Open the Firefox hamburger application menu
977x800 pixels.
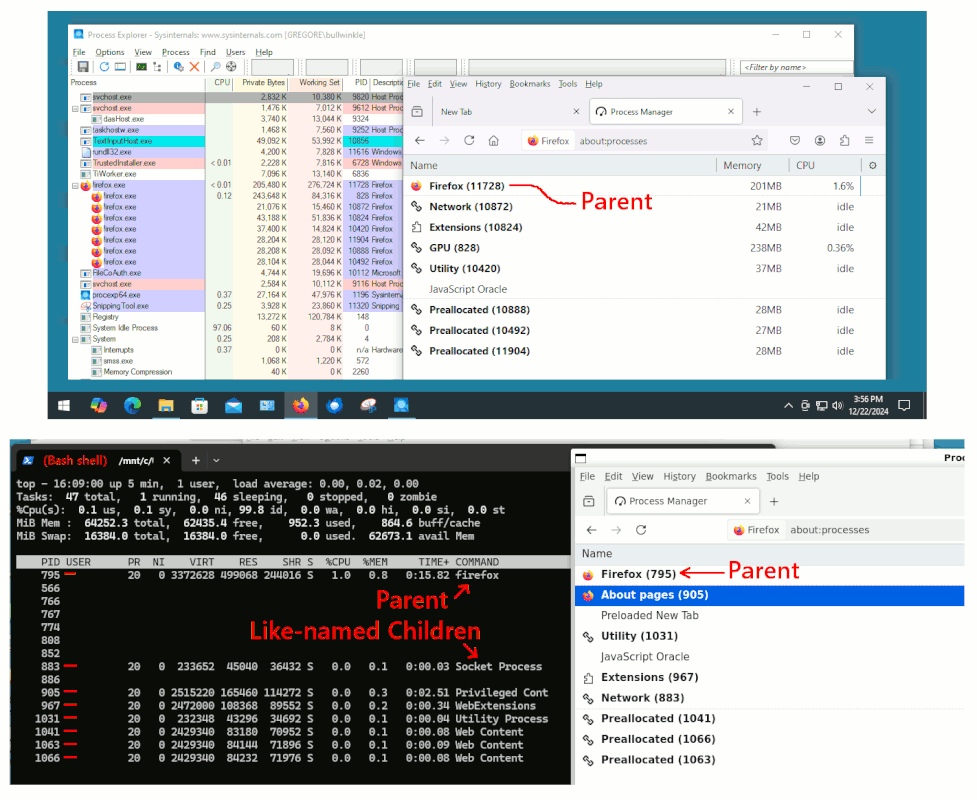(x=869, y=141)
